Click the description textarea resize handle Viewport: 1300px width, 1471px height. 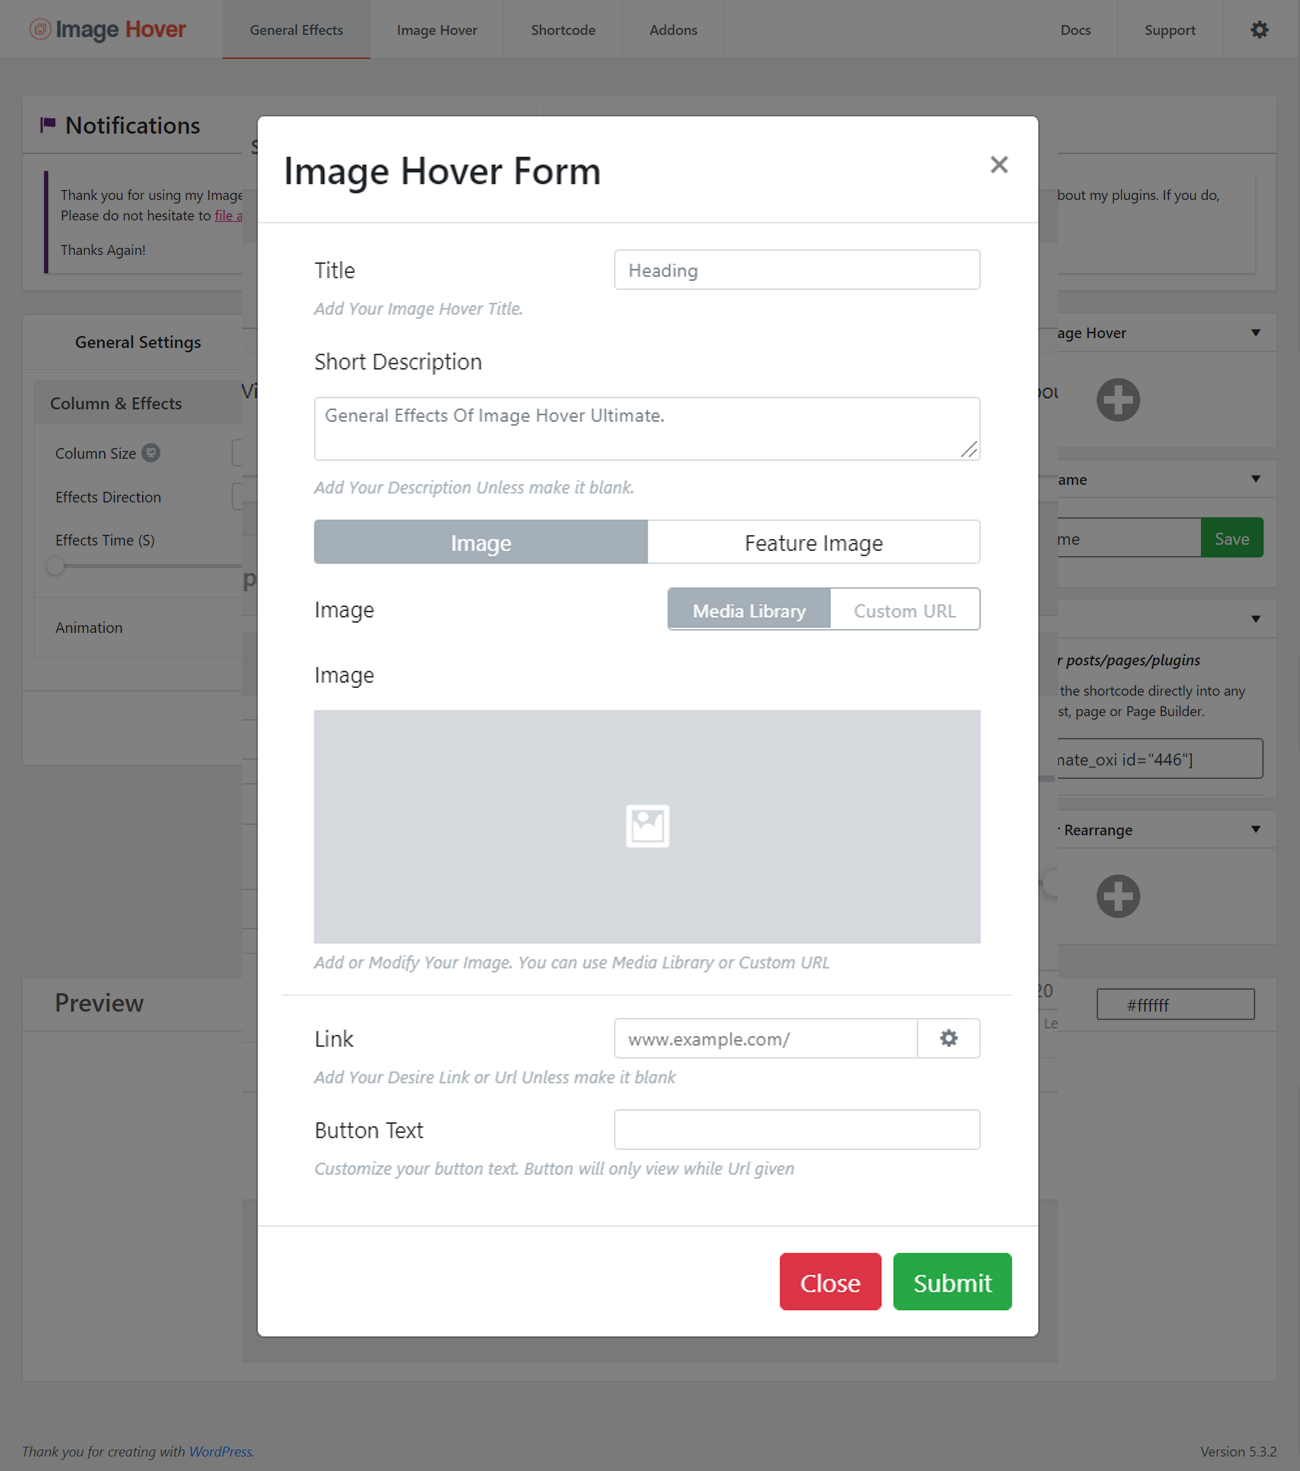(x=969, y=450)
